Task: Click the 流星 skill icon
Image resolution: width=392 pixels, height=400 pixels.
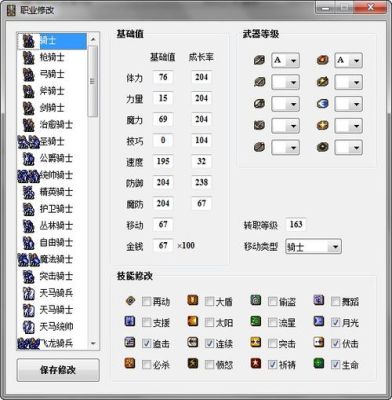Action: 256,321
